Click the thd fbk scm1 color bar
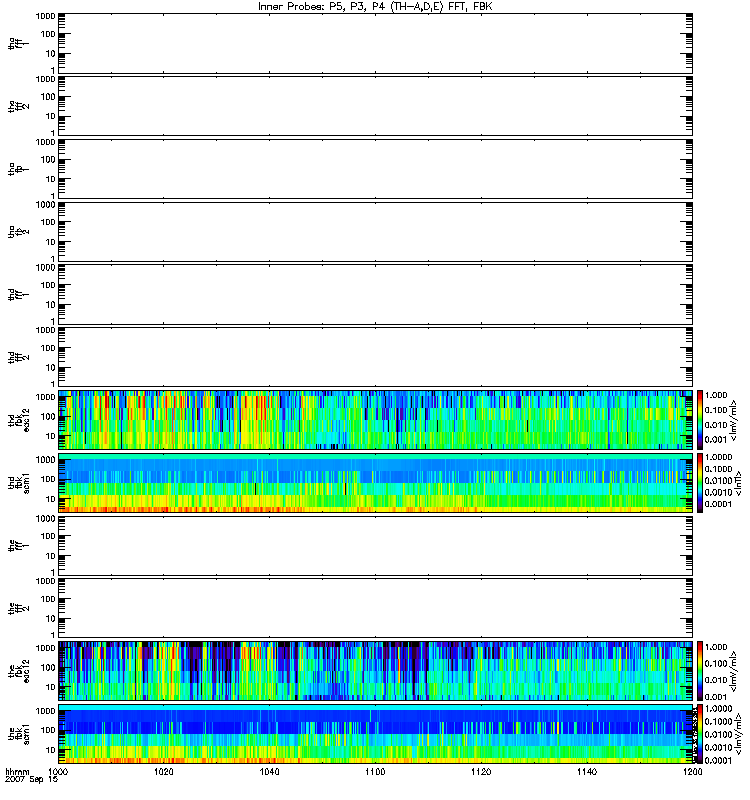Screen dimensions: 750x800 click(700, 483)
